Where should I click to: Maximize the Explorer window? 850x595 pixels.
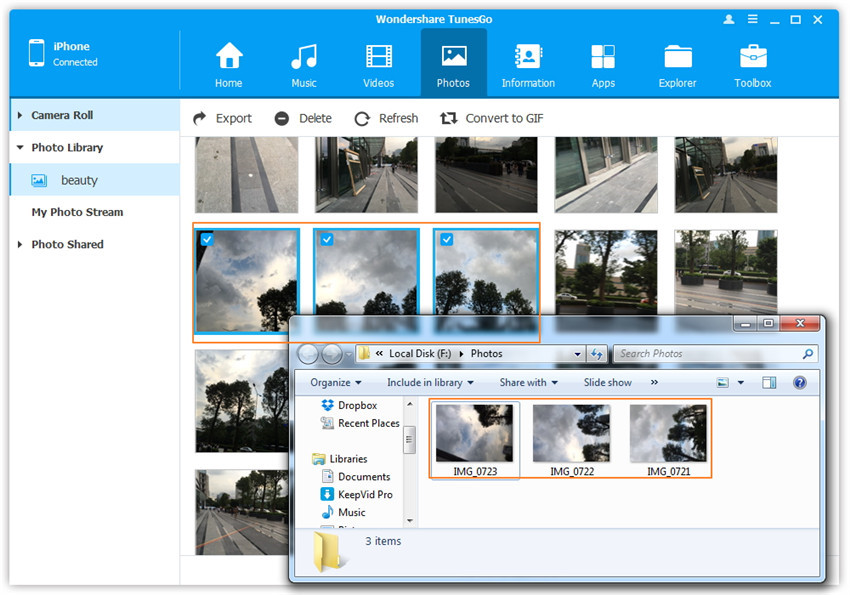[x=769, y=324]
